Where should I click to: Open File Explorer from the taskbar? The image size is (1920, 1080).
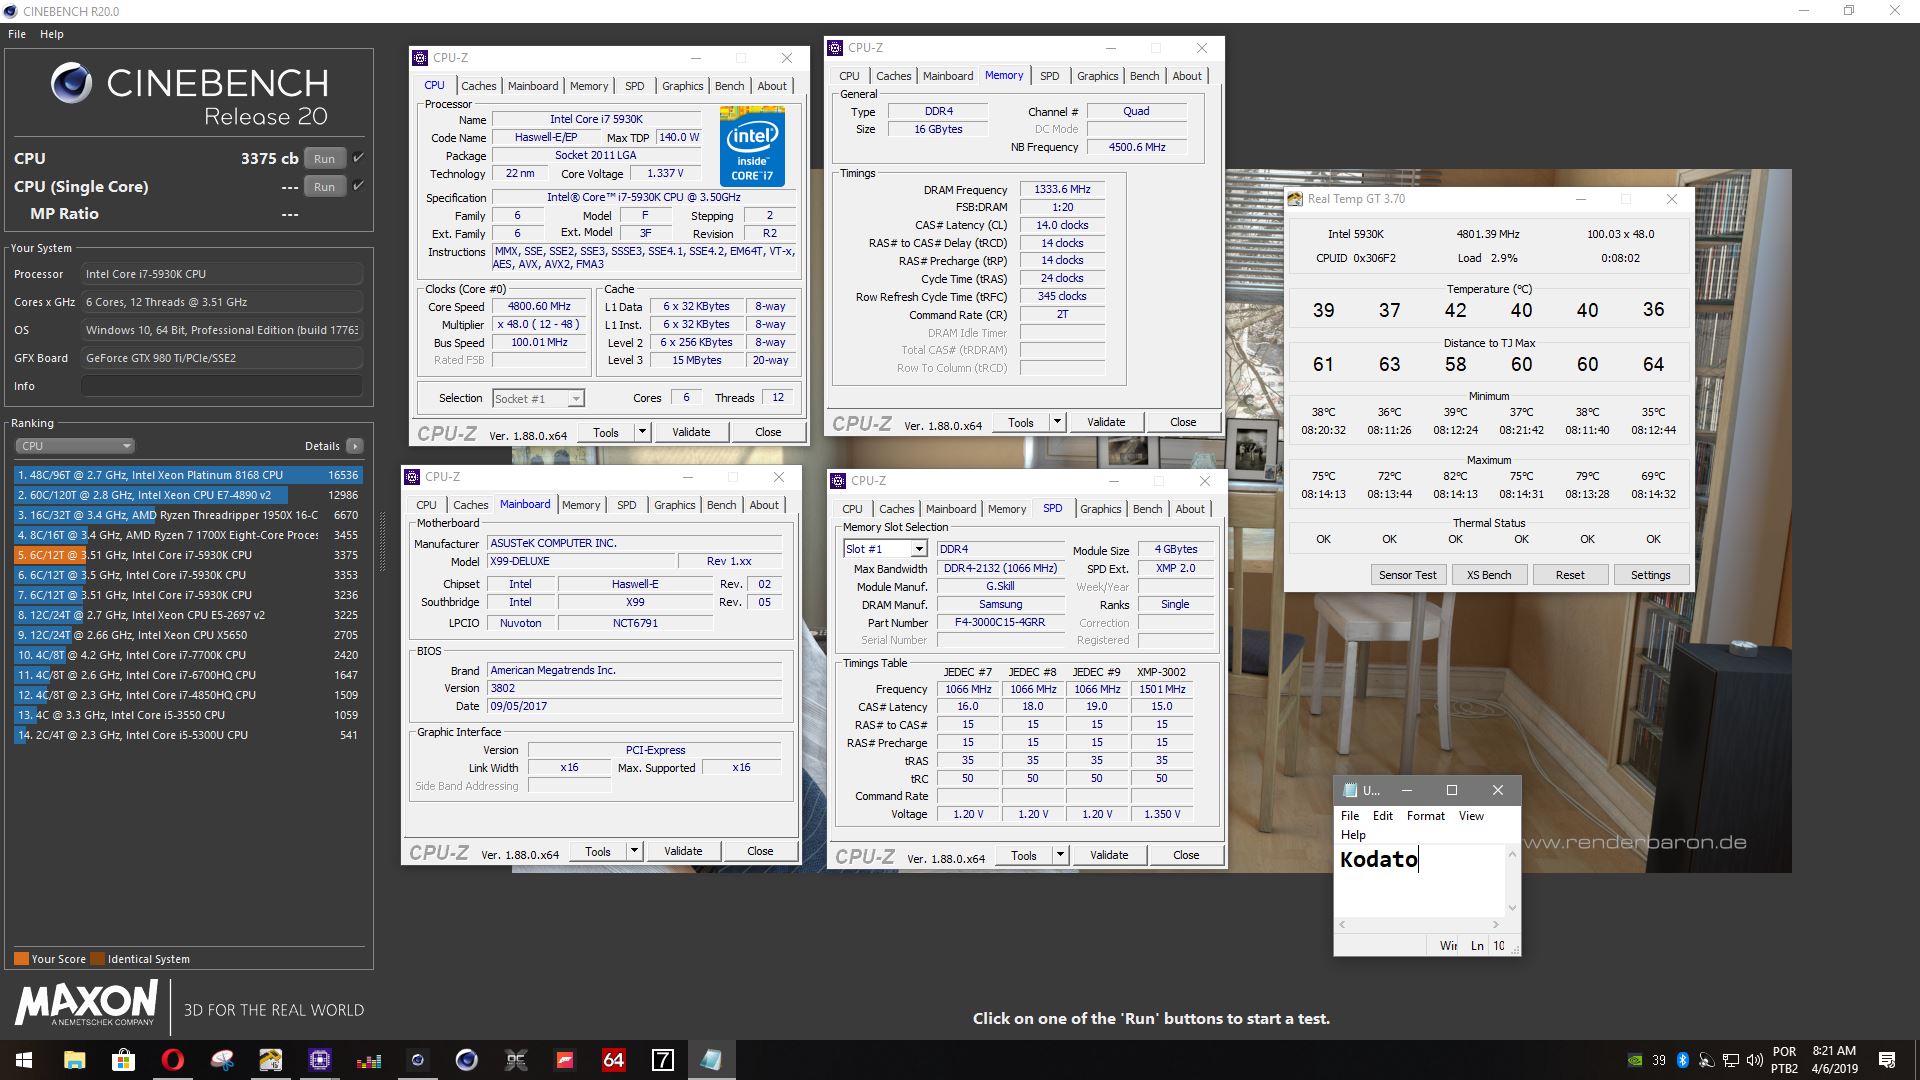point(74,1060)
